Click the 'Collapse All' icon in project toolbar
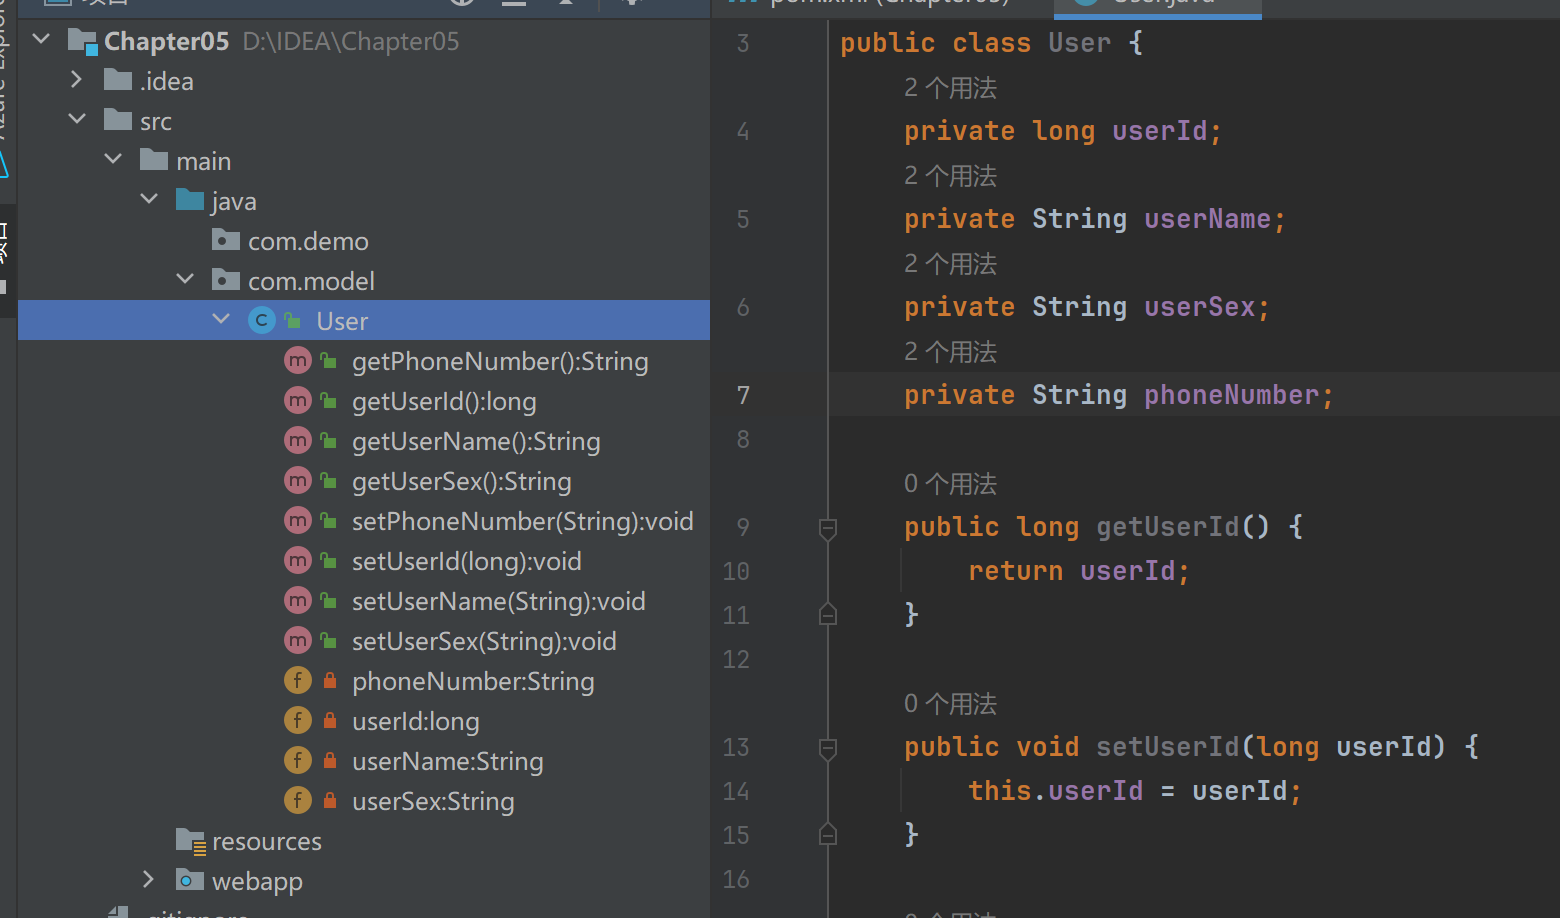Image resolution: width=1560 pixels, height=918 pixels. pyautogui.click(x=514, y=4)
